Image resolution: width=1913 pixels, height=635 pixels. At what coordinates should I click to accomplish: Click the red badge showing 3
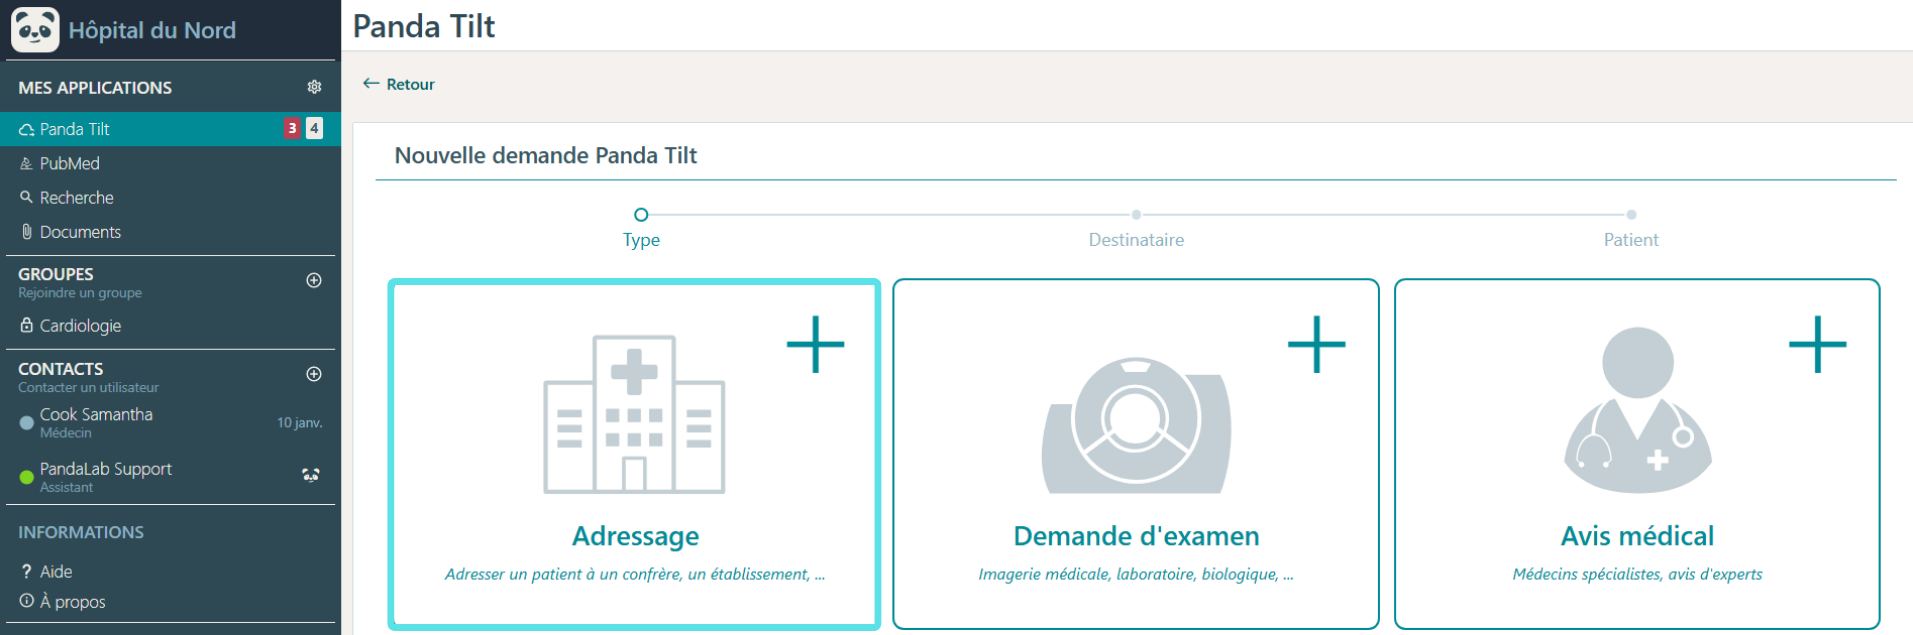click(x=292, y=128)
